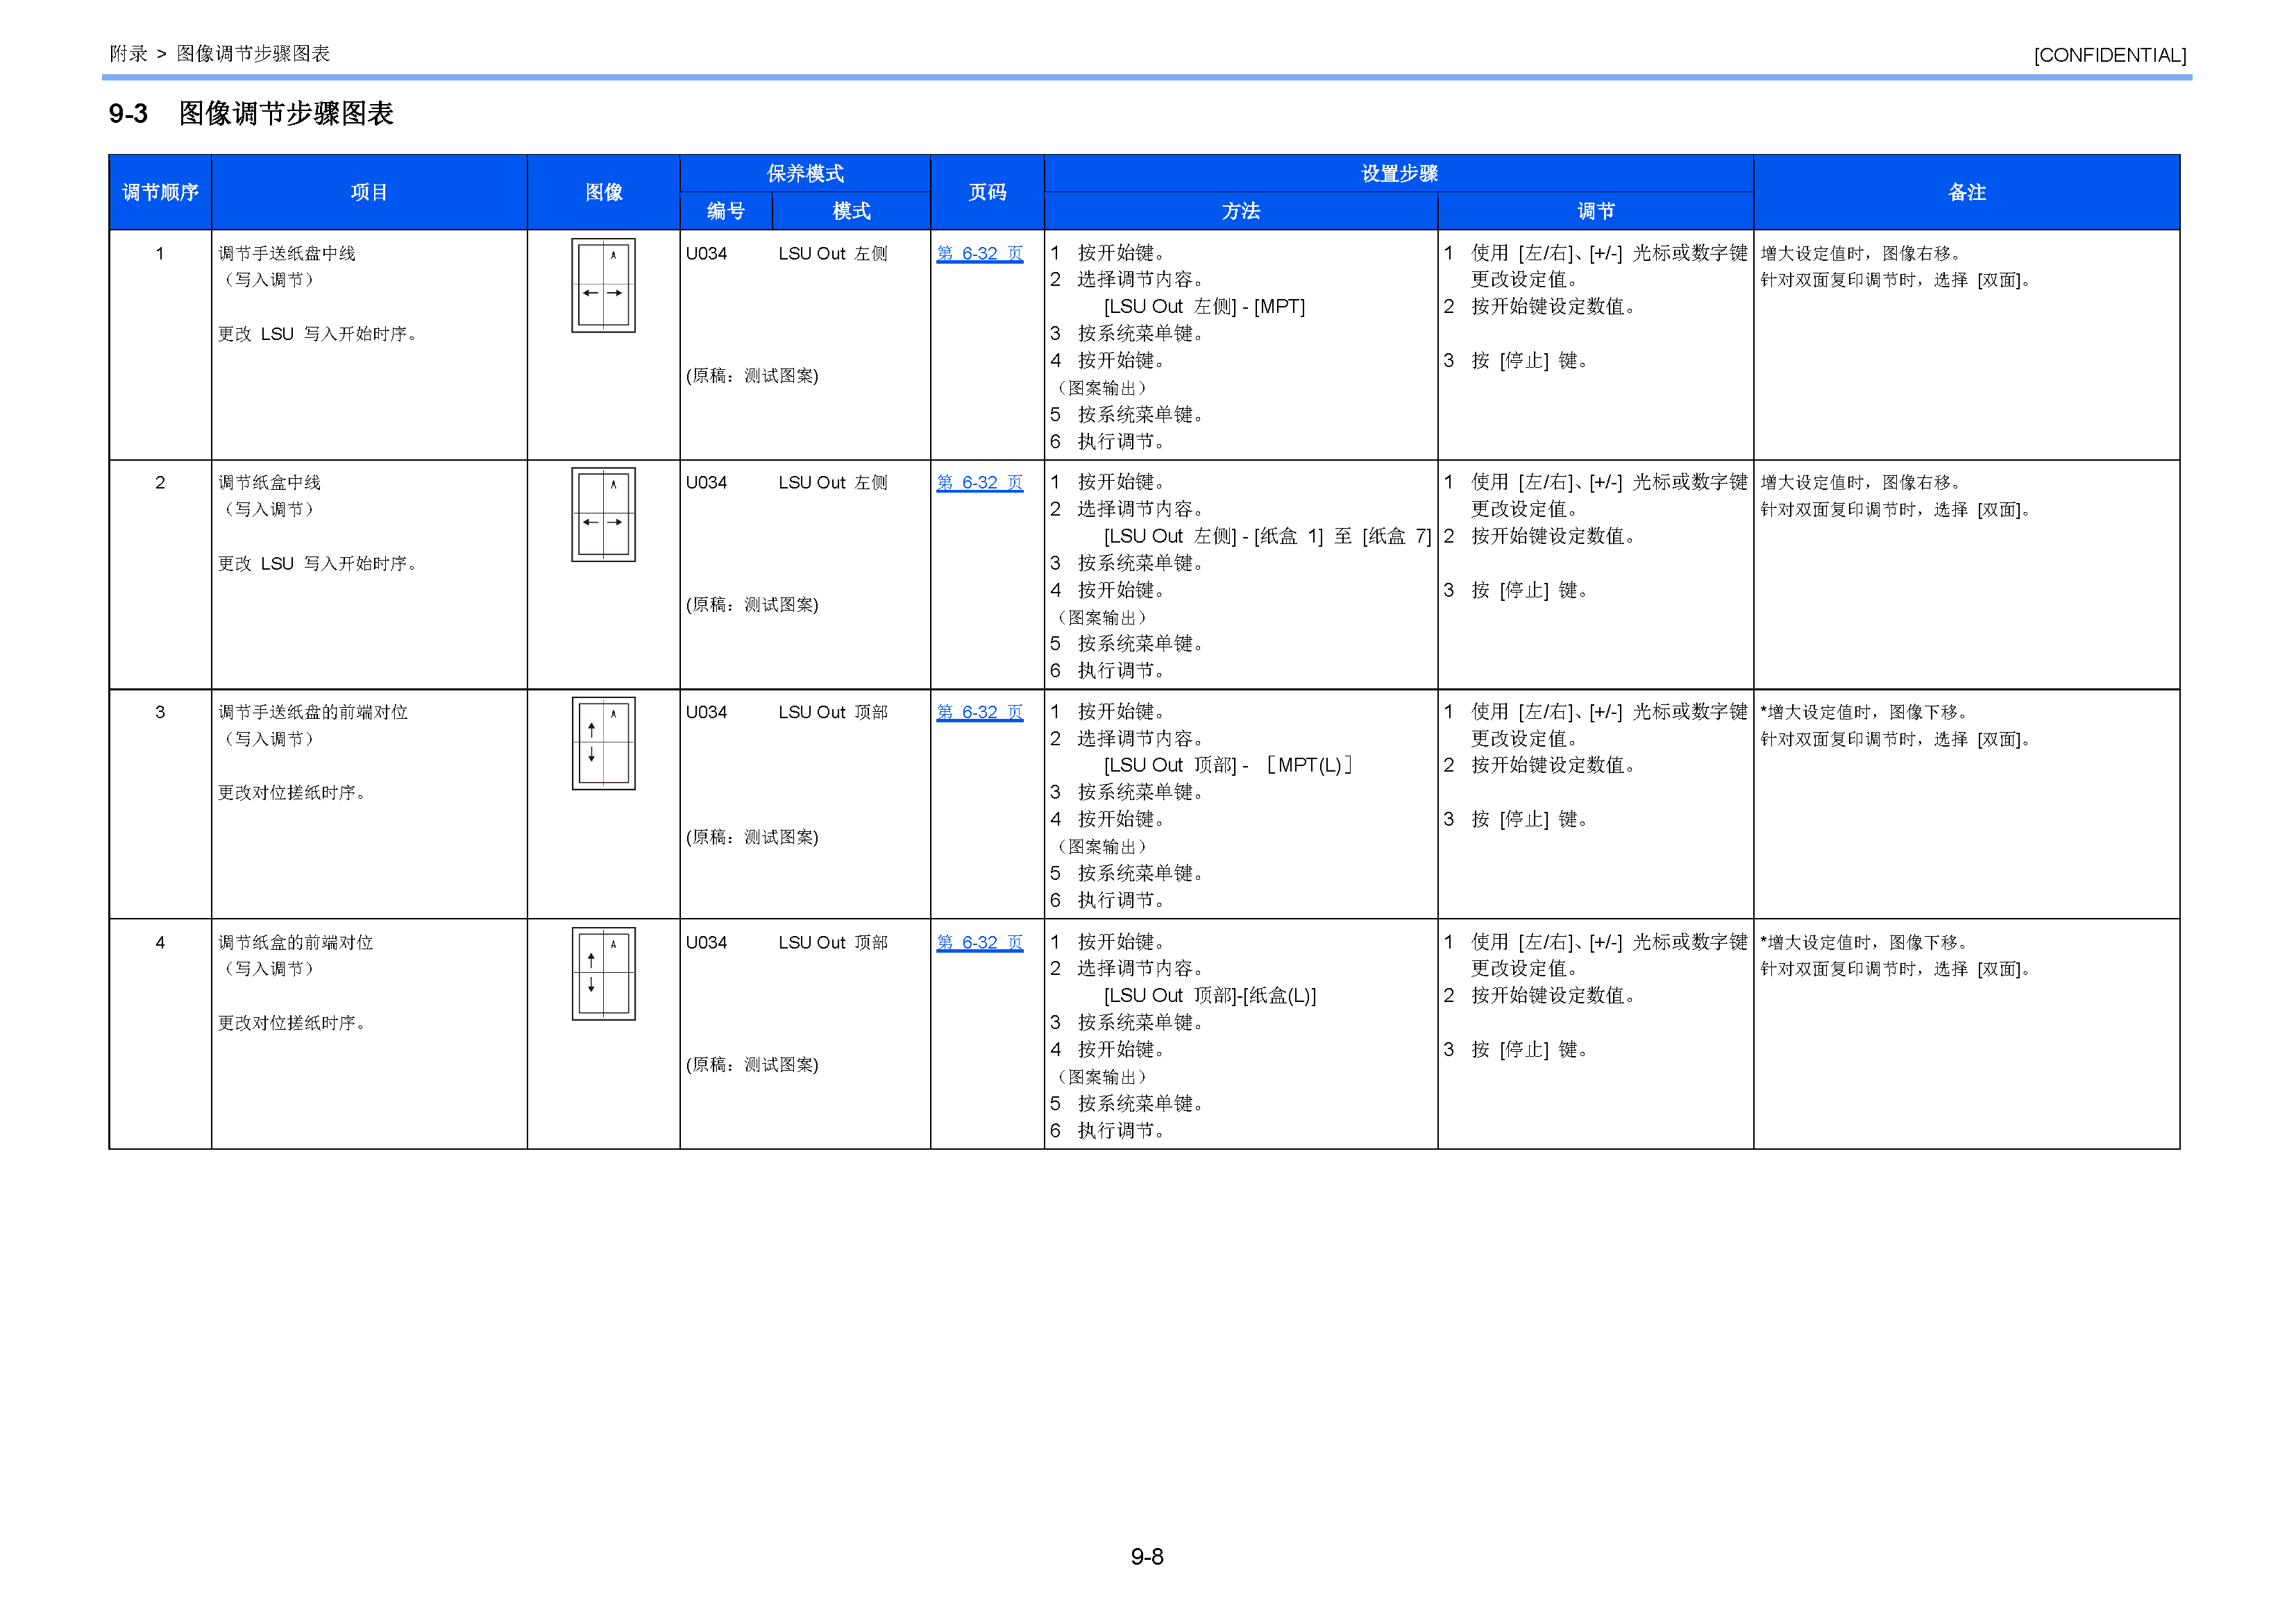Click 更改对位搓纸时序 in row 3
This screenshot has width=2296, height=1623.
pyautogui.click(x=293, y=793)
